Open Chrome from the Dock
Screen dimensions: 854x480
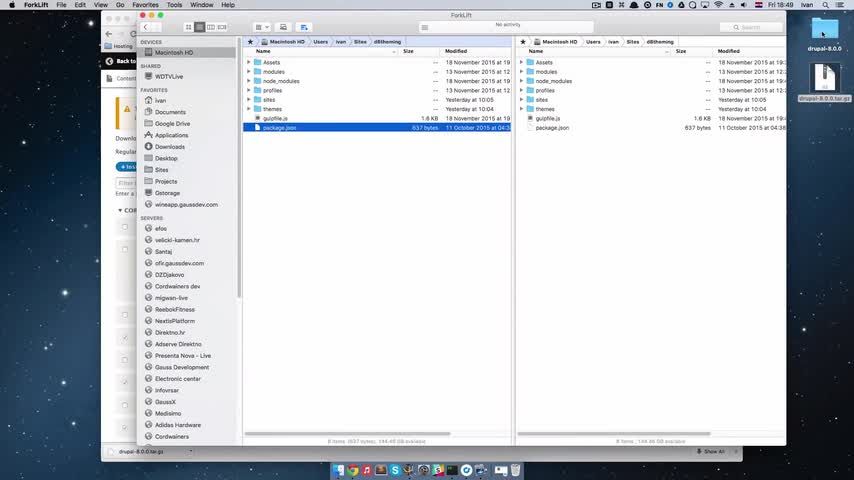353,470
